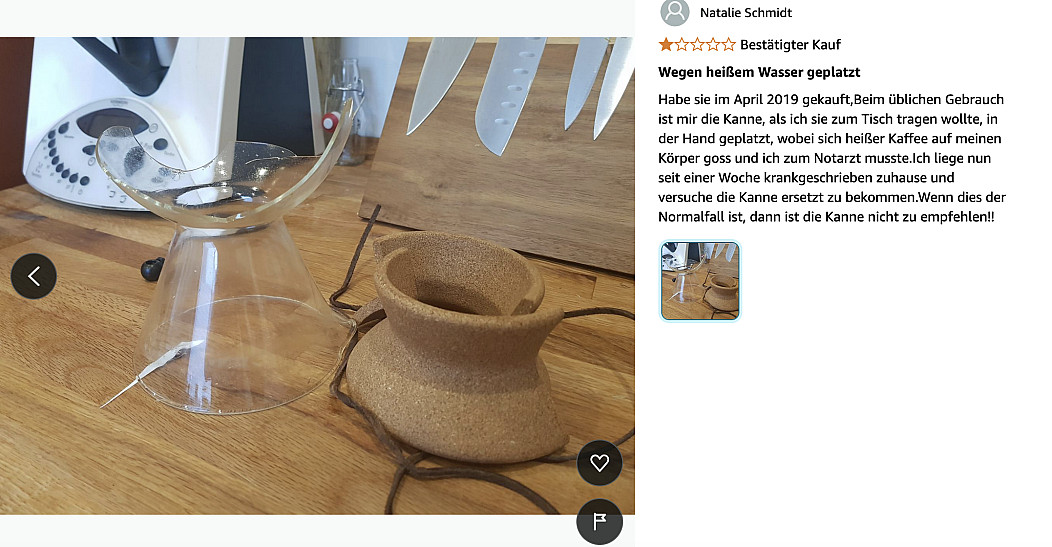
Task: Open reviewer name Natalie Schmidt
Action: pyautogui.click(x=745, y=13)
